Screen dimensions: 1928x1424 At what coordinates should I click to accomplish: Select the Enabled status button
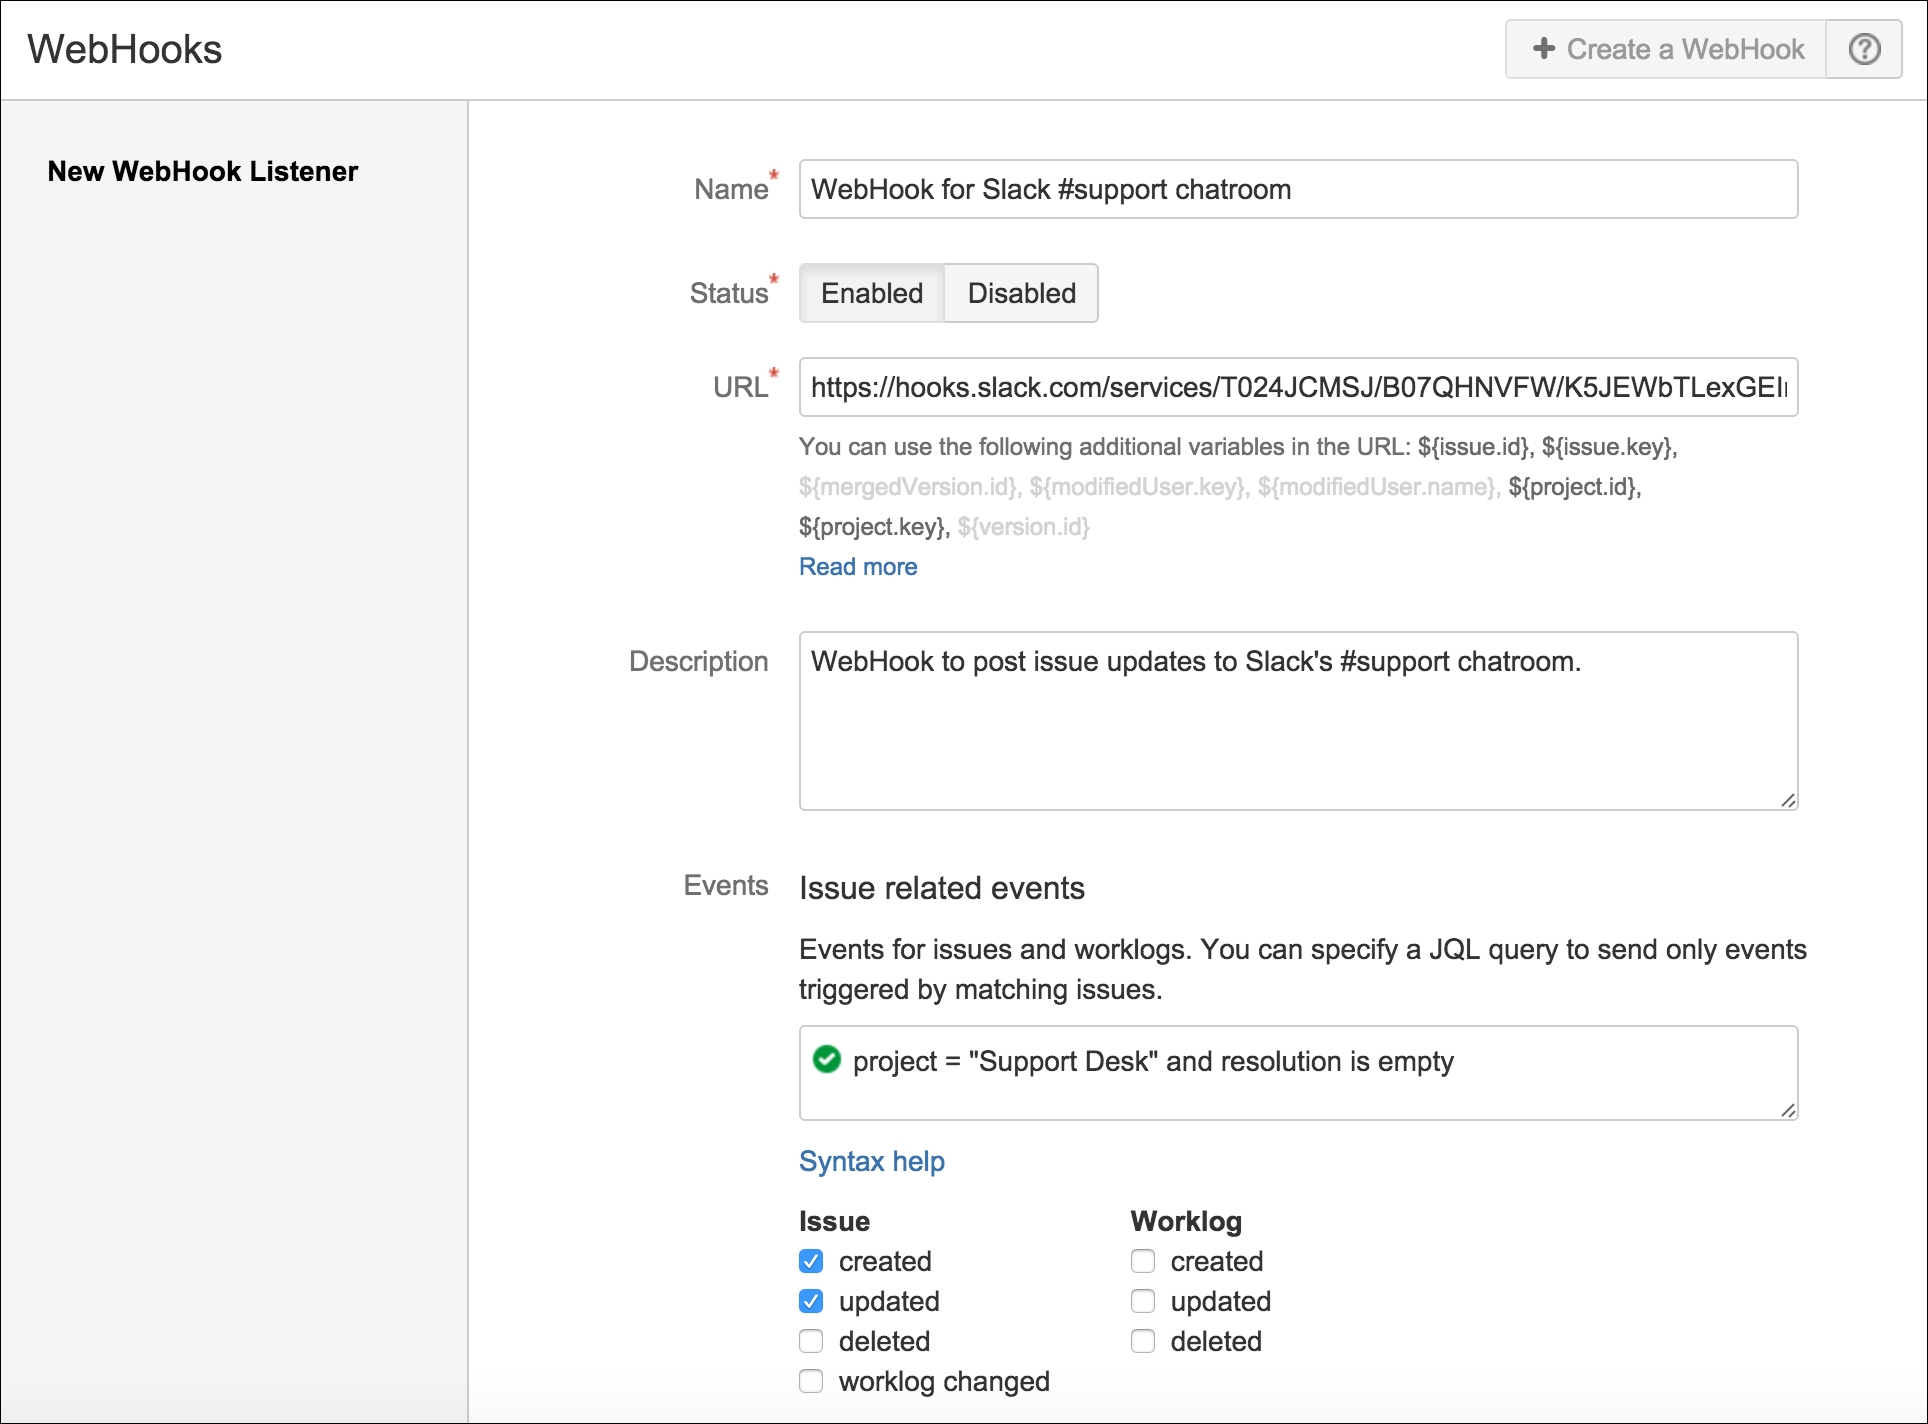[x=872, y=293]
